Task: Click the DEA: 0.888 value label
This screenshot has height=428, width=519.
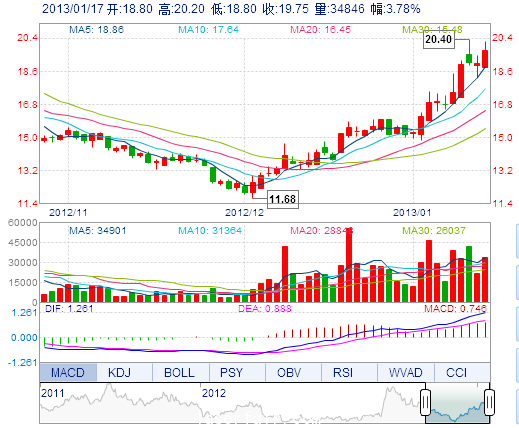Action: [x=265, y=308]
